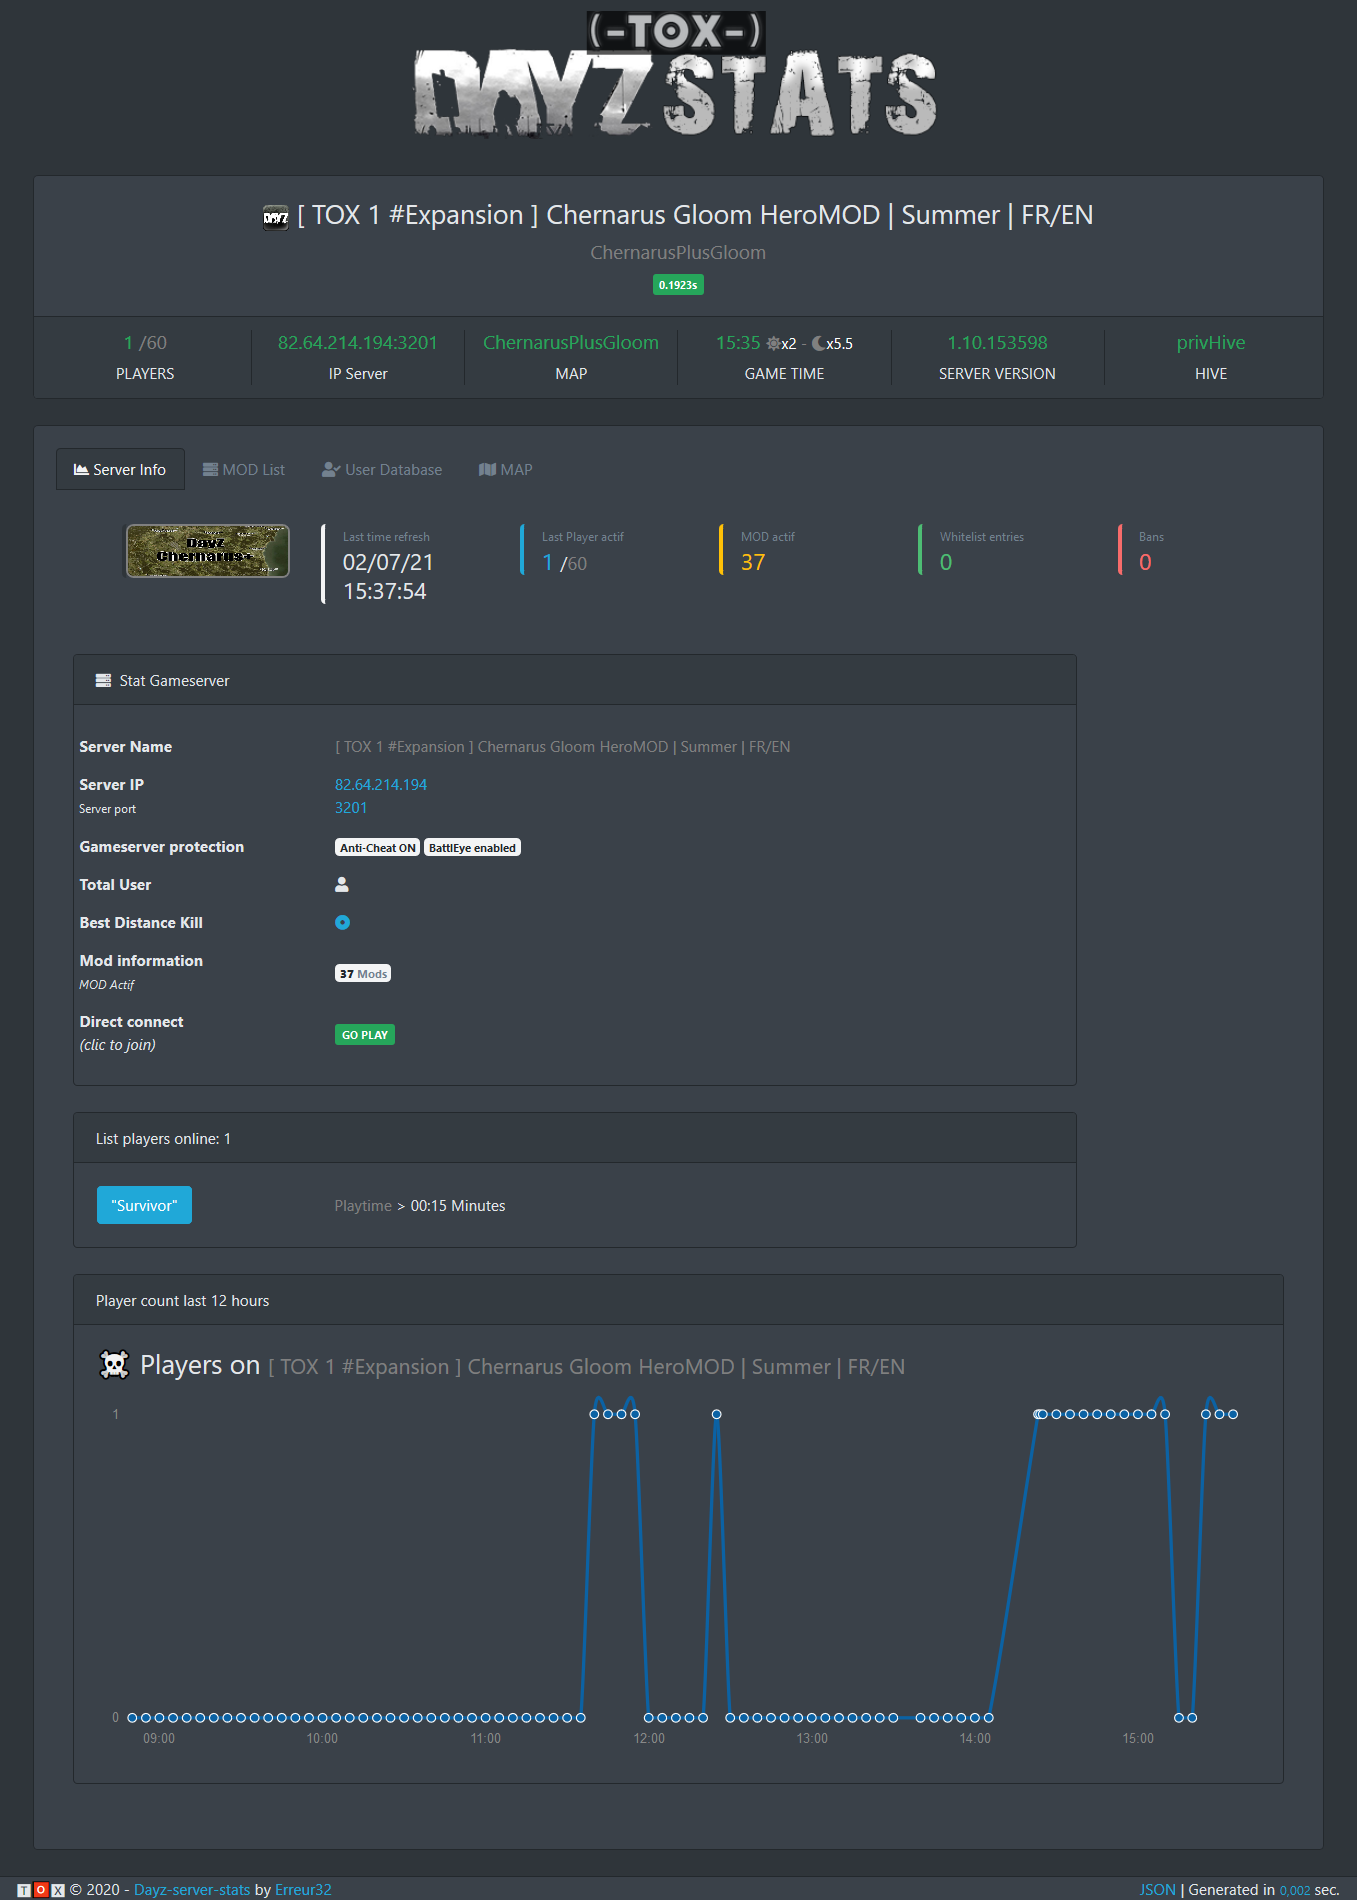Click the sun day-acceleration icon in game time

773,343
